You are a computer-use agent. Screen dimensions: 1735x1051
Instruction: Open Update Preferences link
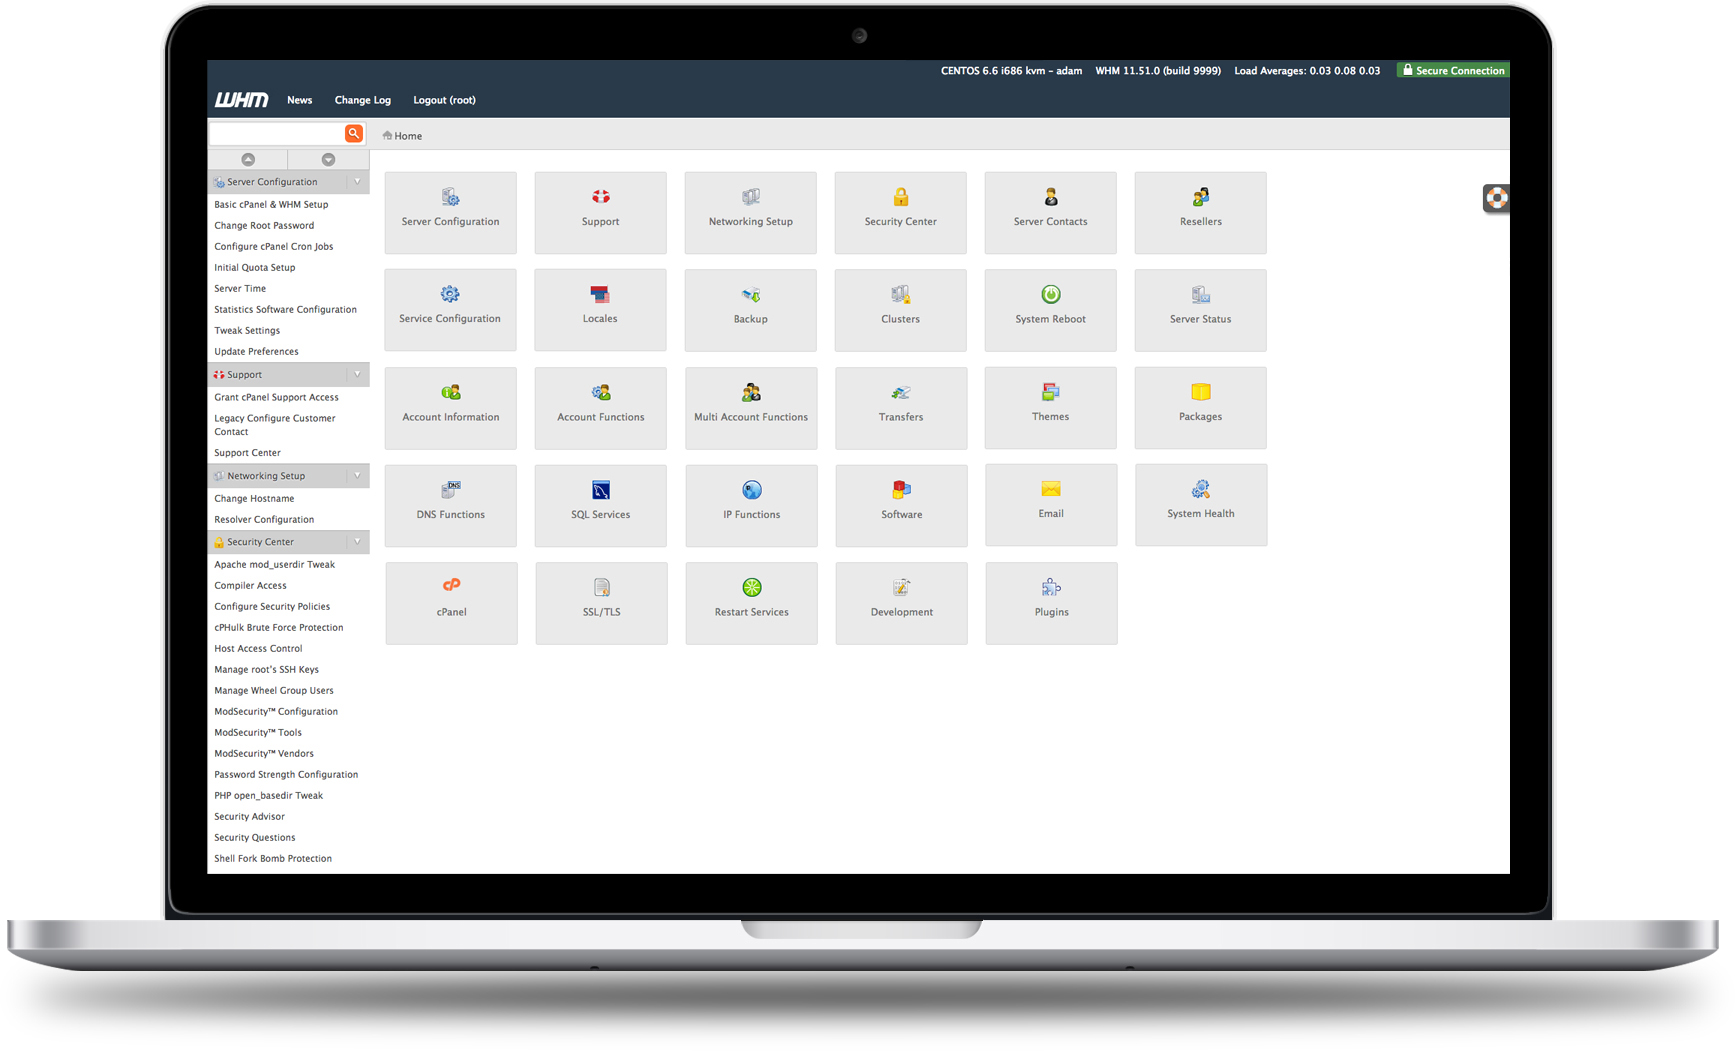coord(256,351)
